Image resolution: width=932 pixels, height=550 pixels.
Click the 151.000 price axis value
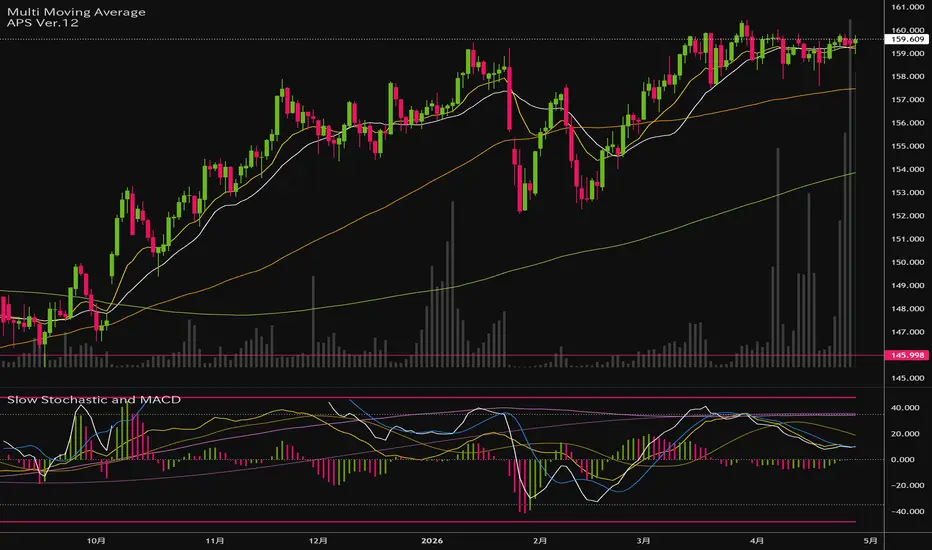pos(908,239)
